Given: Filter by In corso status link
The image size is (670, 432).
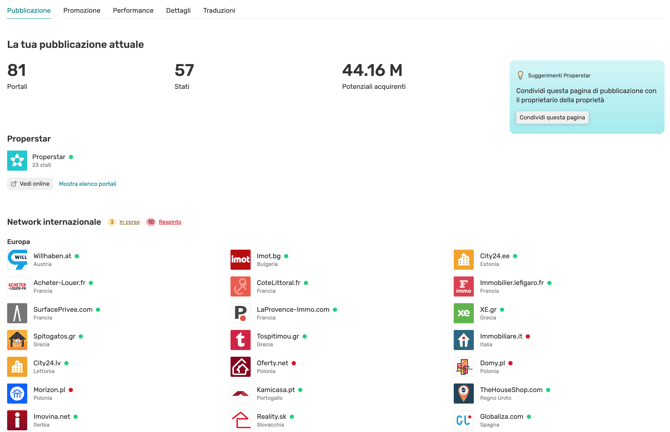Looking at the screenshot, I should [x=129, y=222].
